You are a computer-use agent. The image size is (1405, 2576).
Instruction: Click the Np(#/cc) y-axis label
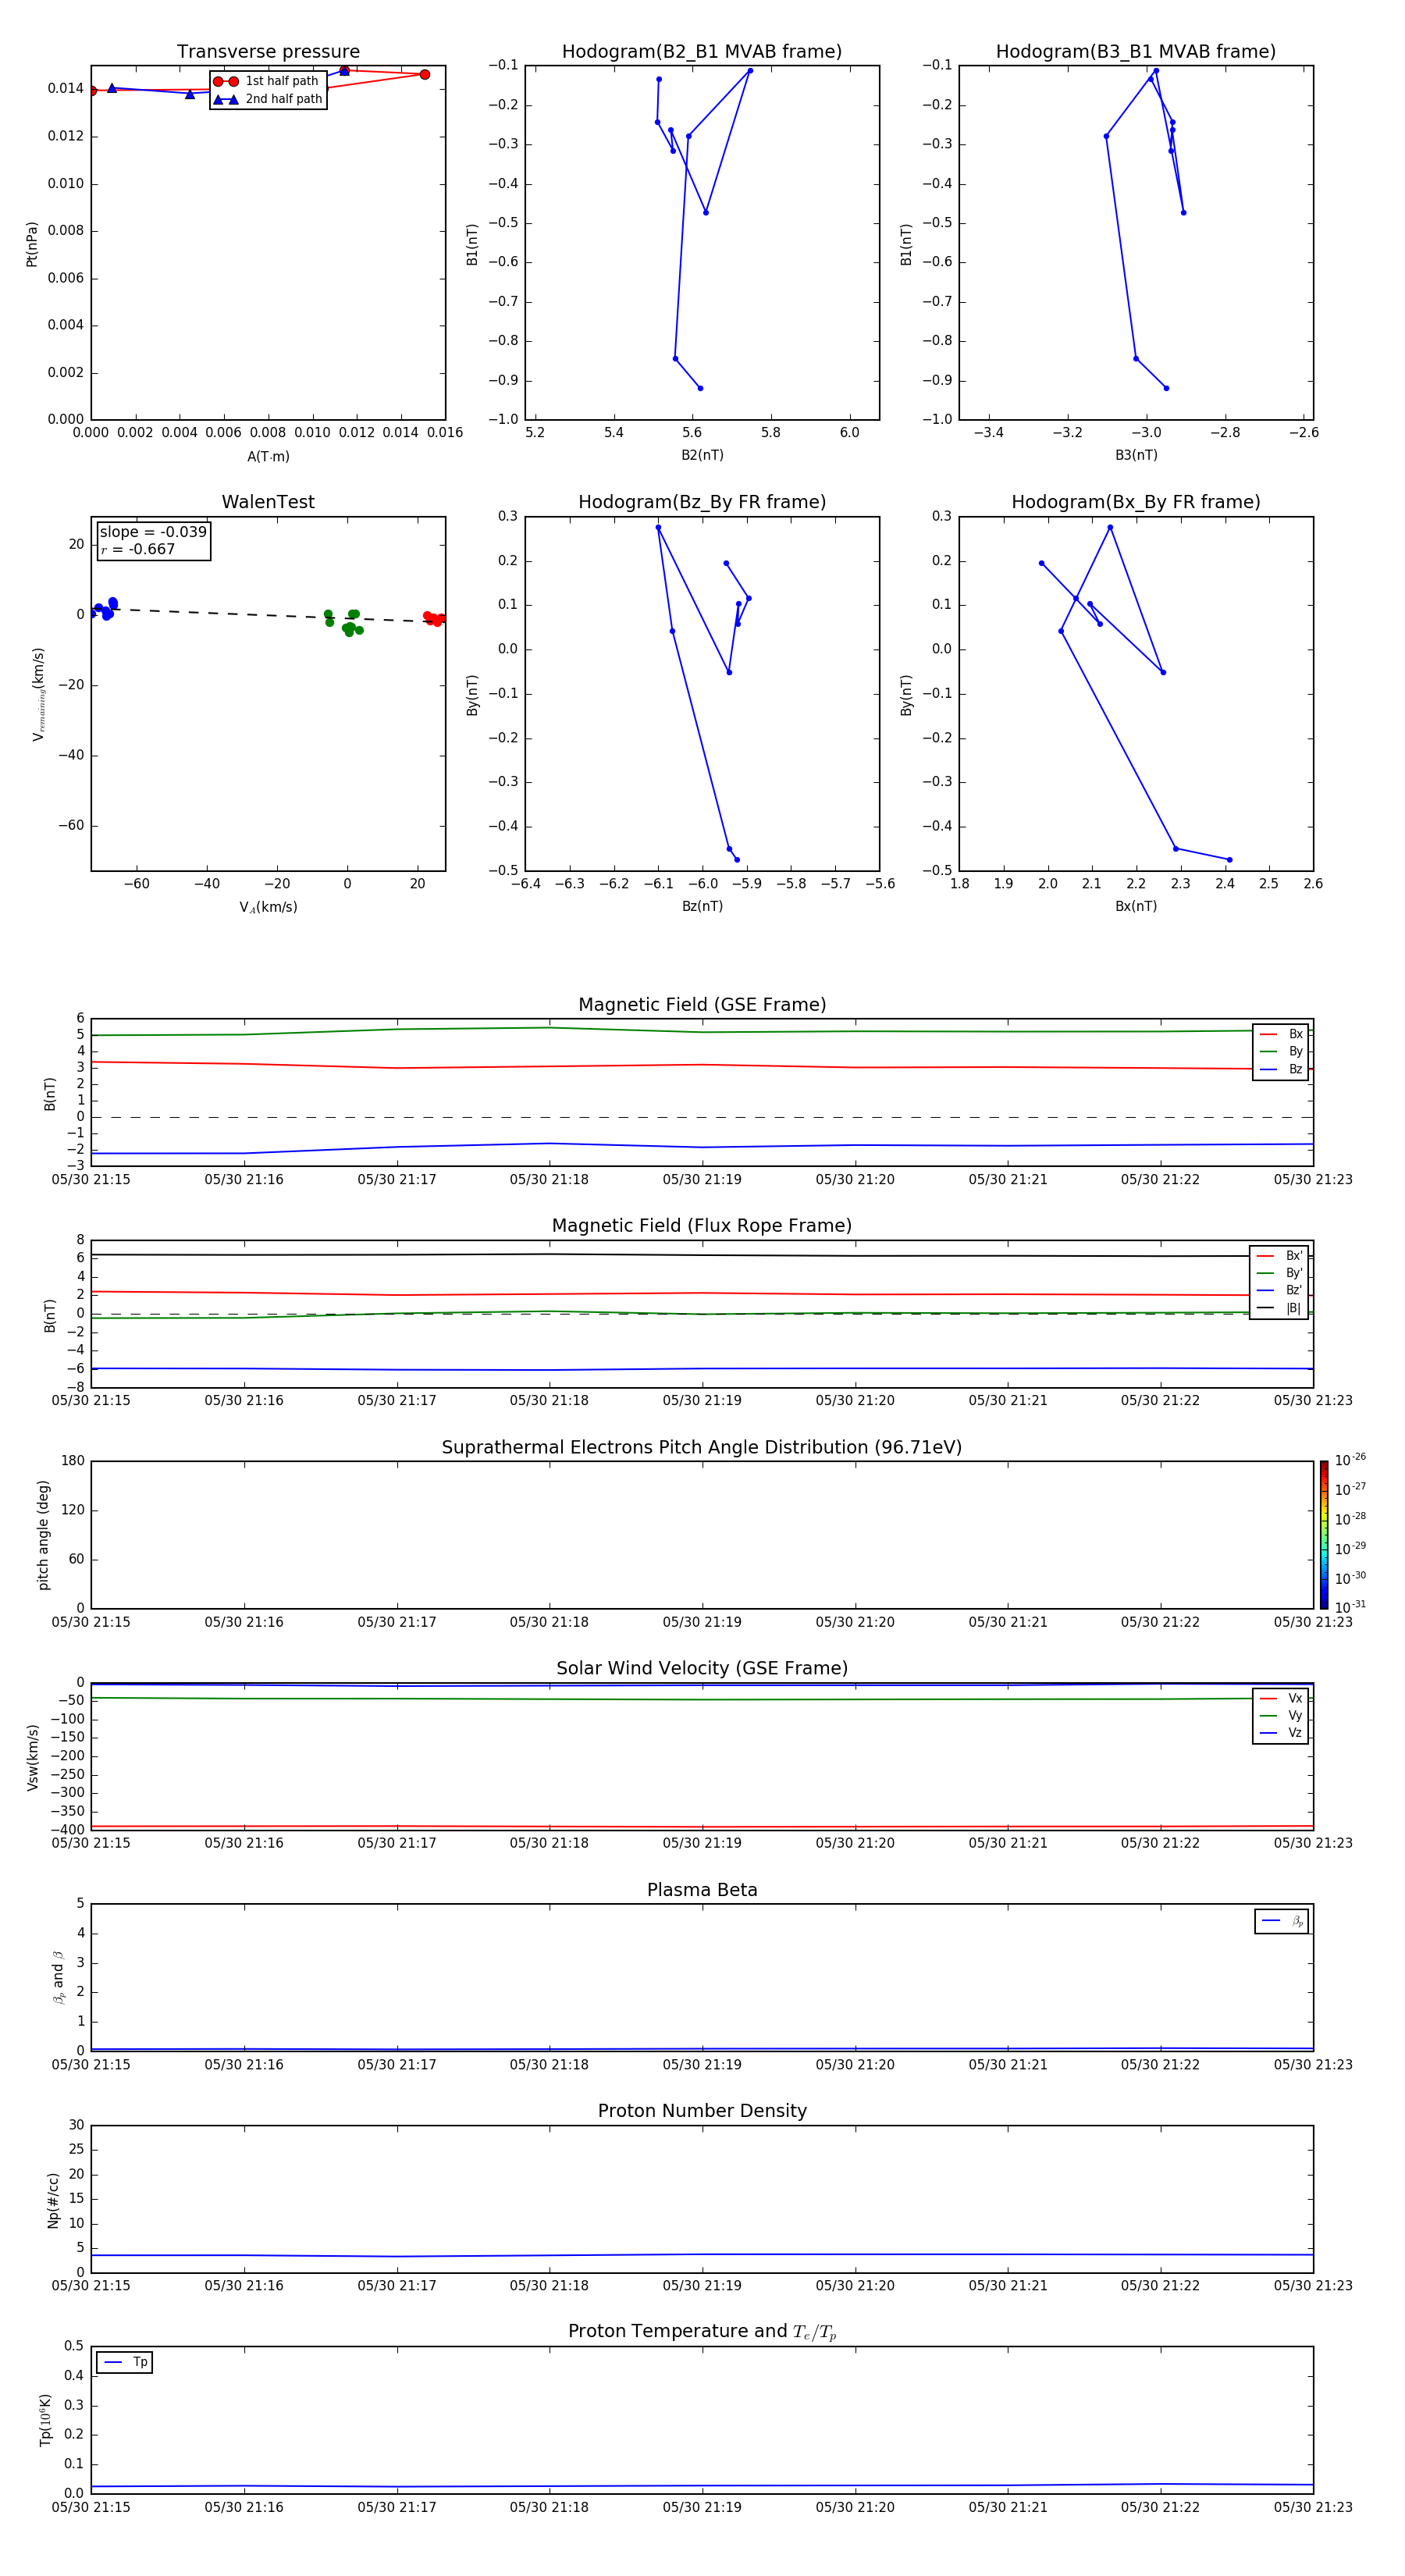tap(53, 2199)
